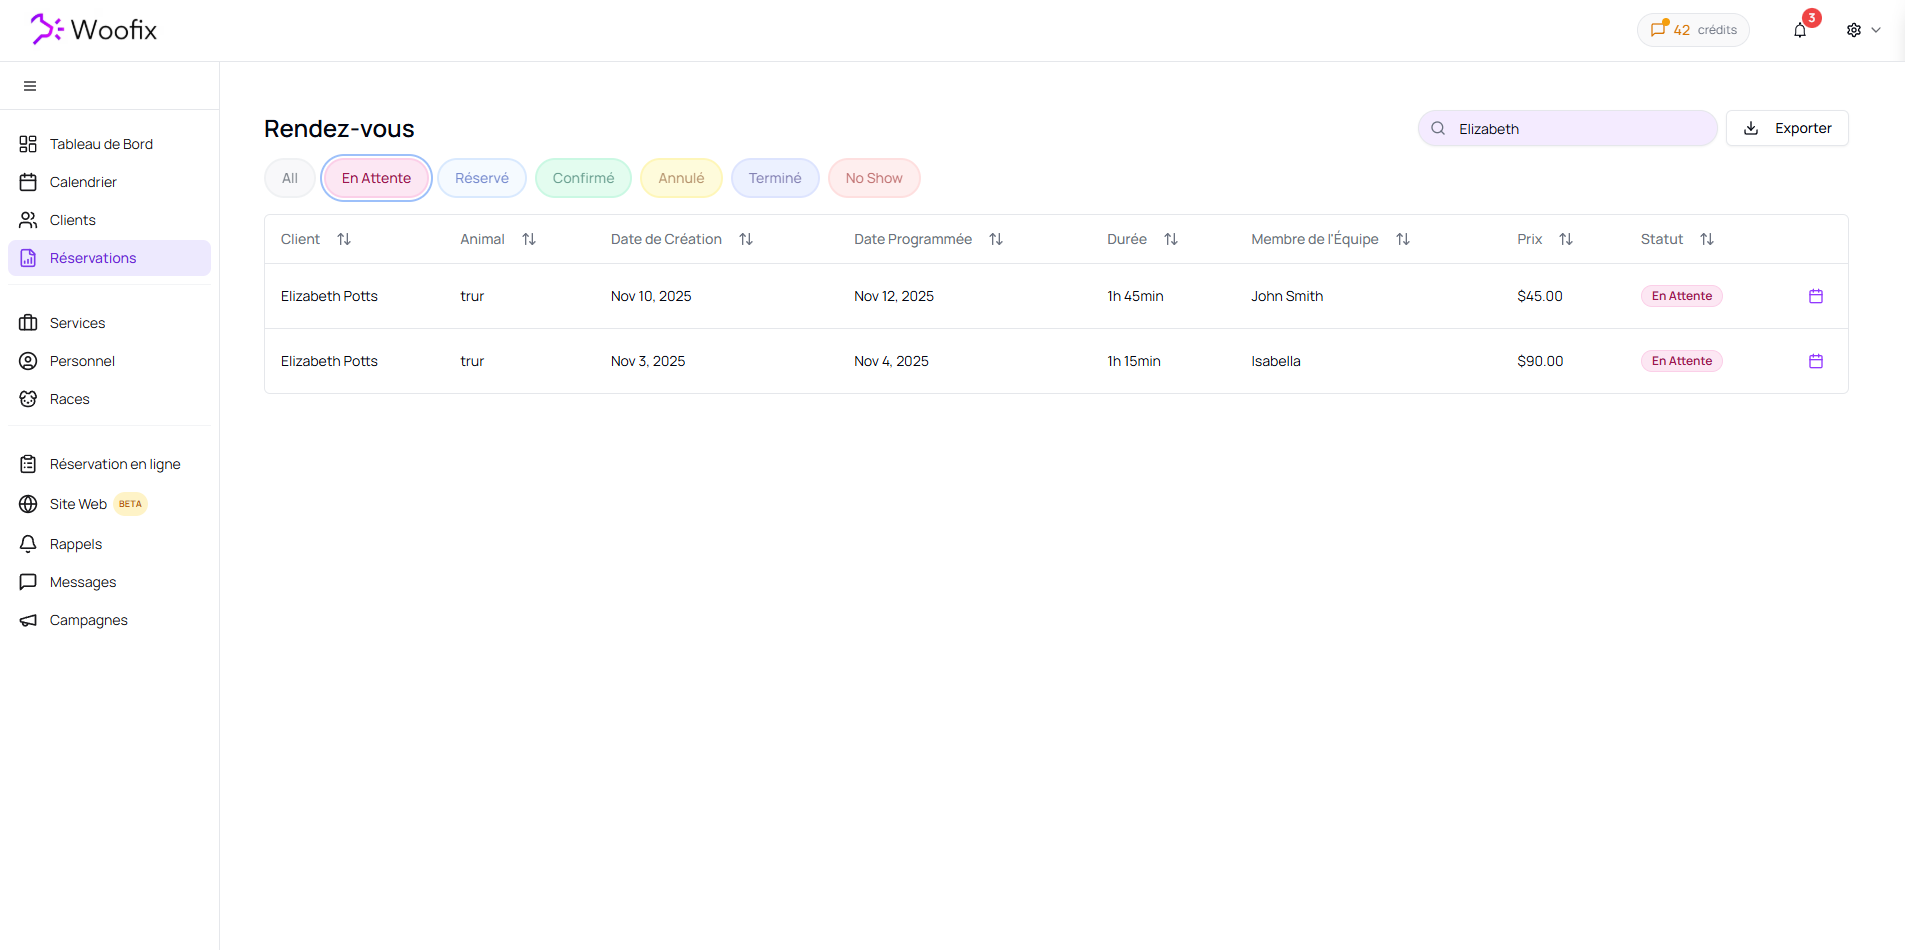
Task: Click calendar icon for Nov 12 appointment
Action: (x=1816, y=296)
